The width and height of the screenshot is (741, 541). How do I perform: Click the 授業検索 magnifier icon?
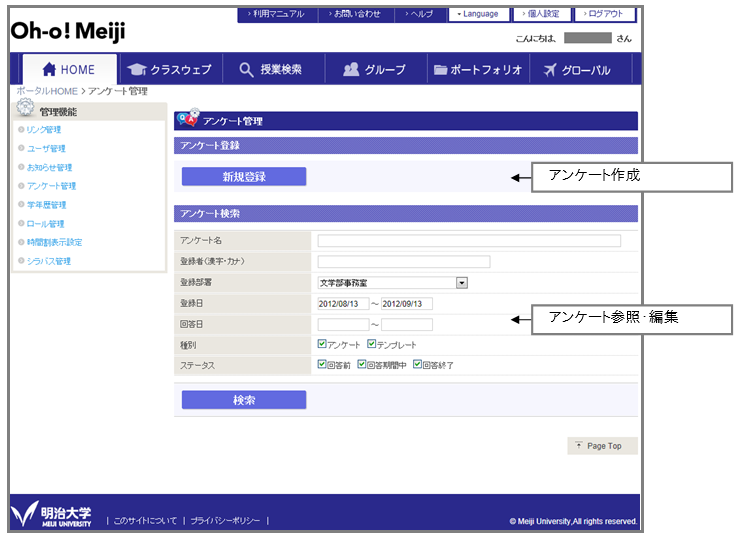click(246, 69)
